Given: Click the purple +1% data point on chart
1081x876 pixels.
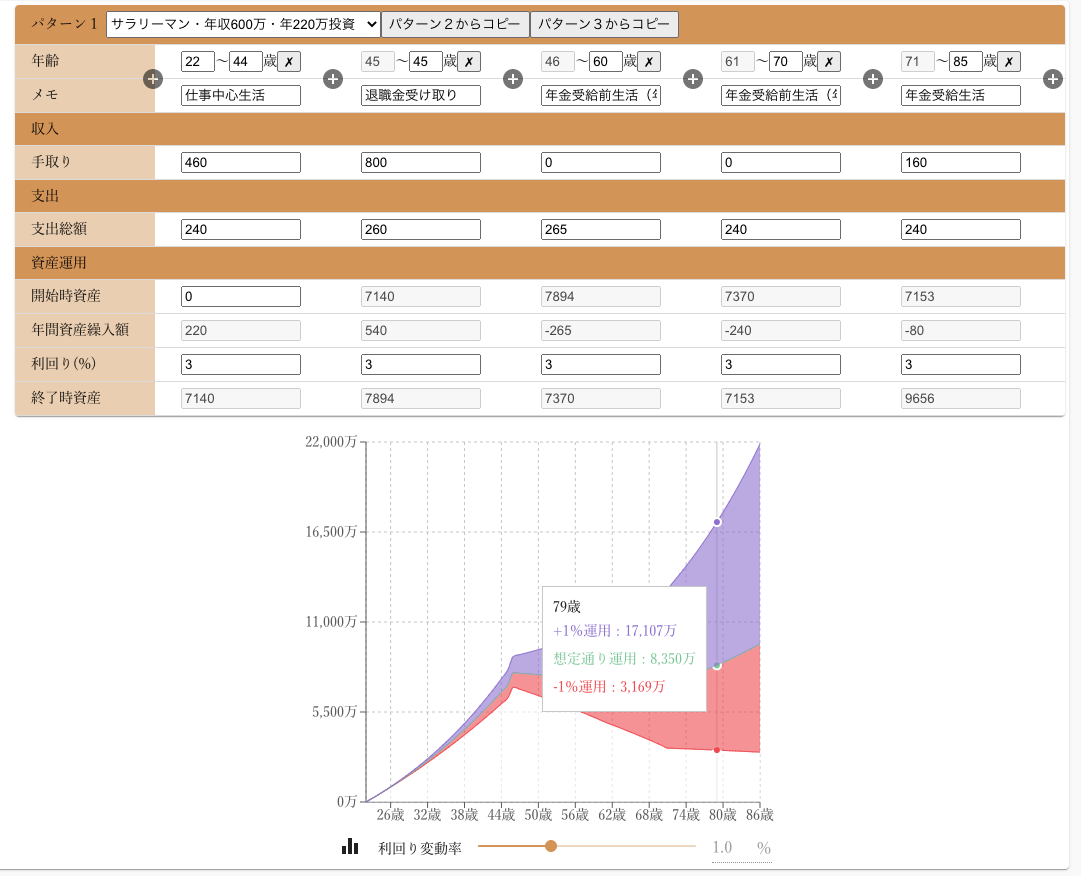Looking at the screenshot, I should tap(717, 522).
